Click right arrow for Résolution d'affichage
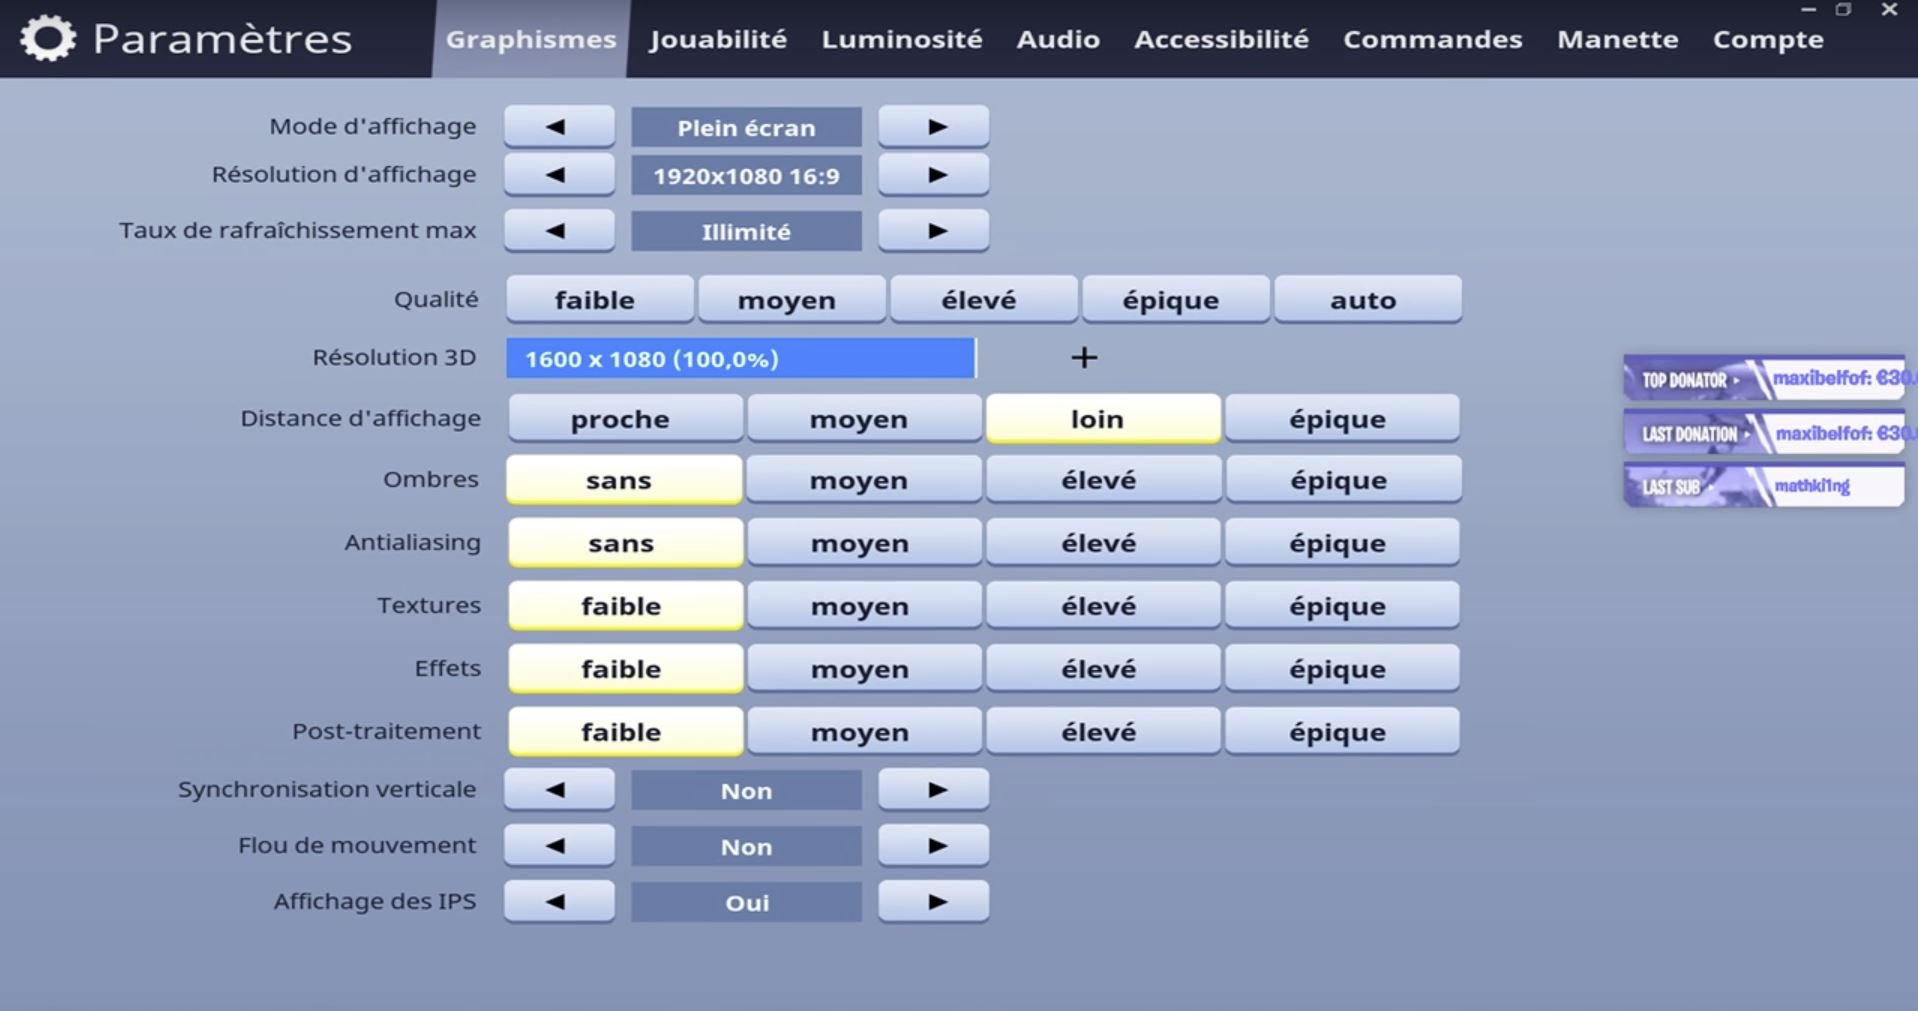Image resolution: width=1918 pixels, height=1011 pixels. tap(934, 175)
